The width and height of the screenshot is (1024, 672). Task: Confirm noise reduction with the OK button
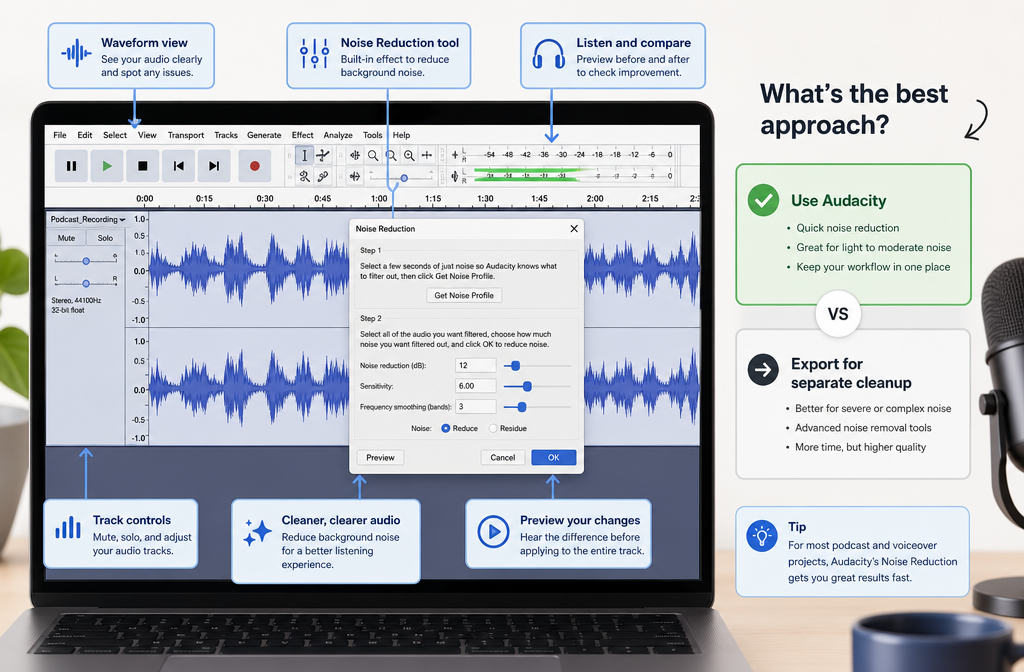coord(554,457)
